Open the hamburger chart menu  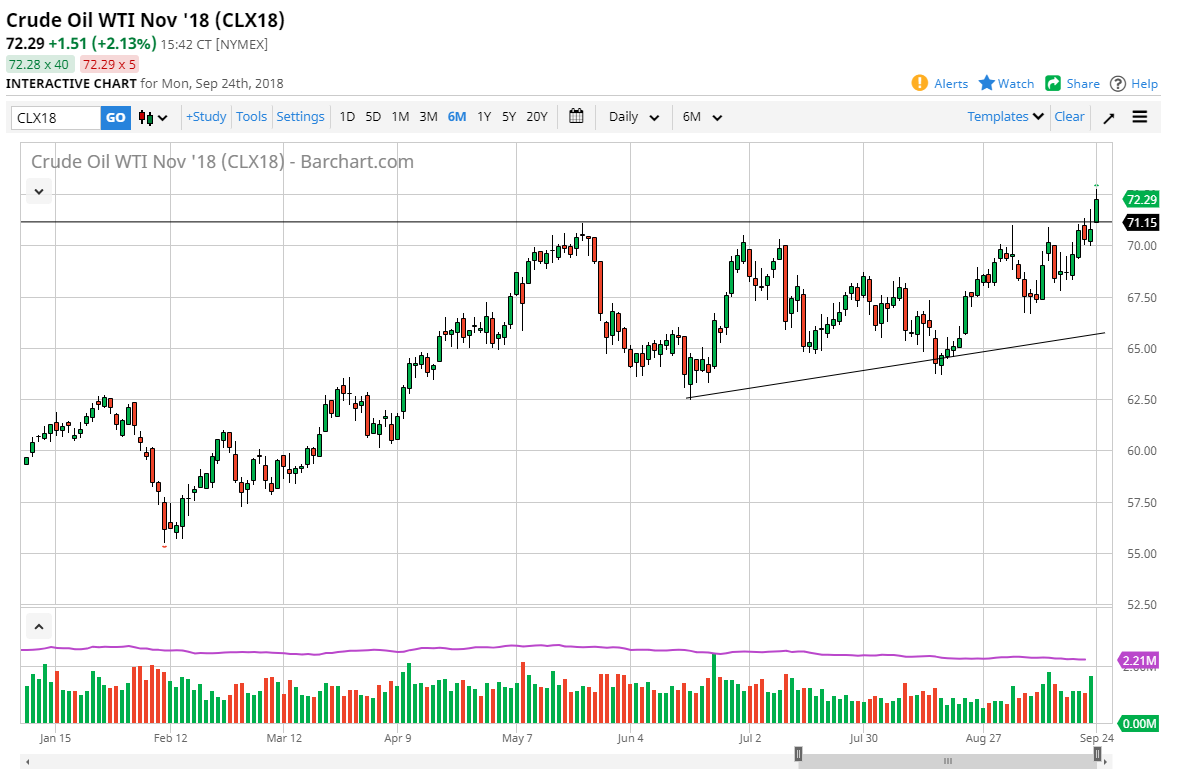[1140, 117]
